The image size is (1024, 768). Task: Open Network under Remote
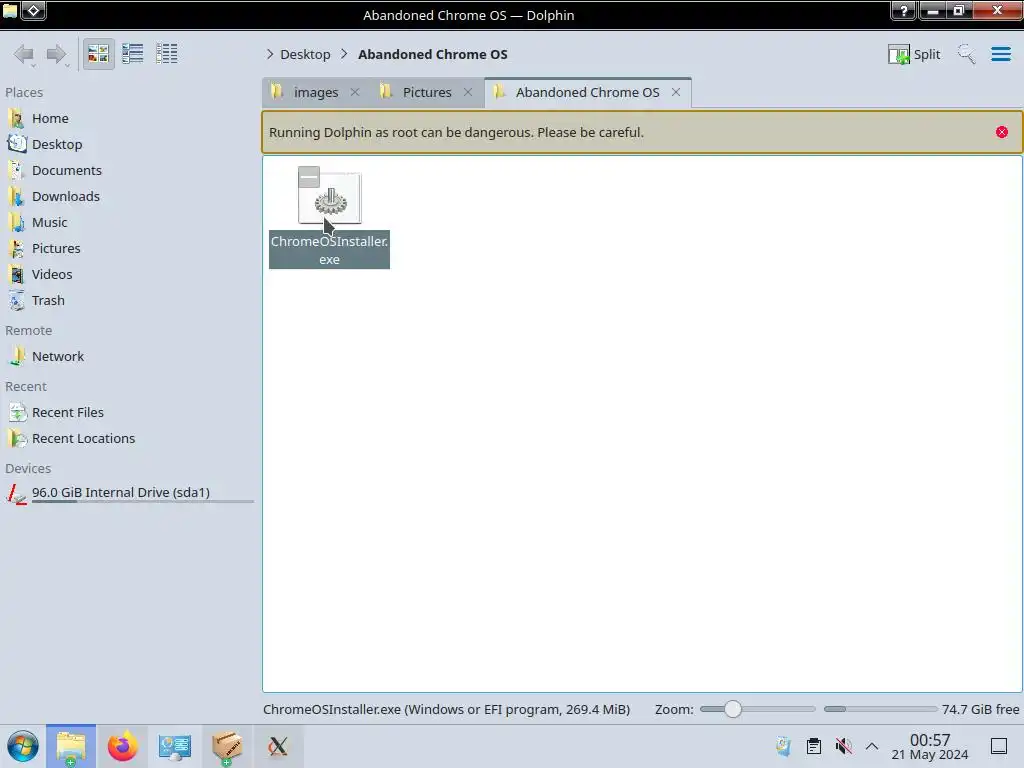[57, 357]
